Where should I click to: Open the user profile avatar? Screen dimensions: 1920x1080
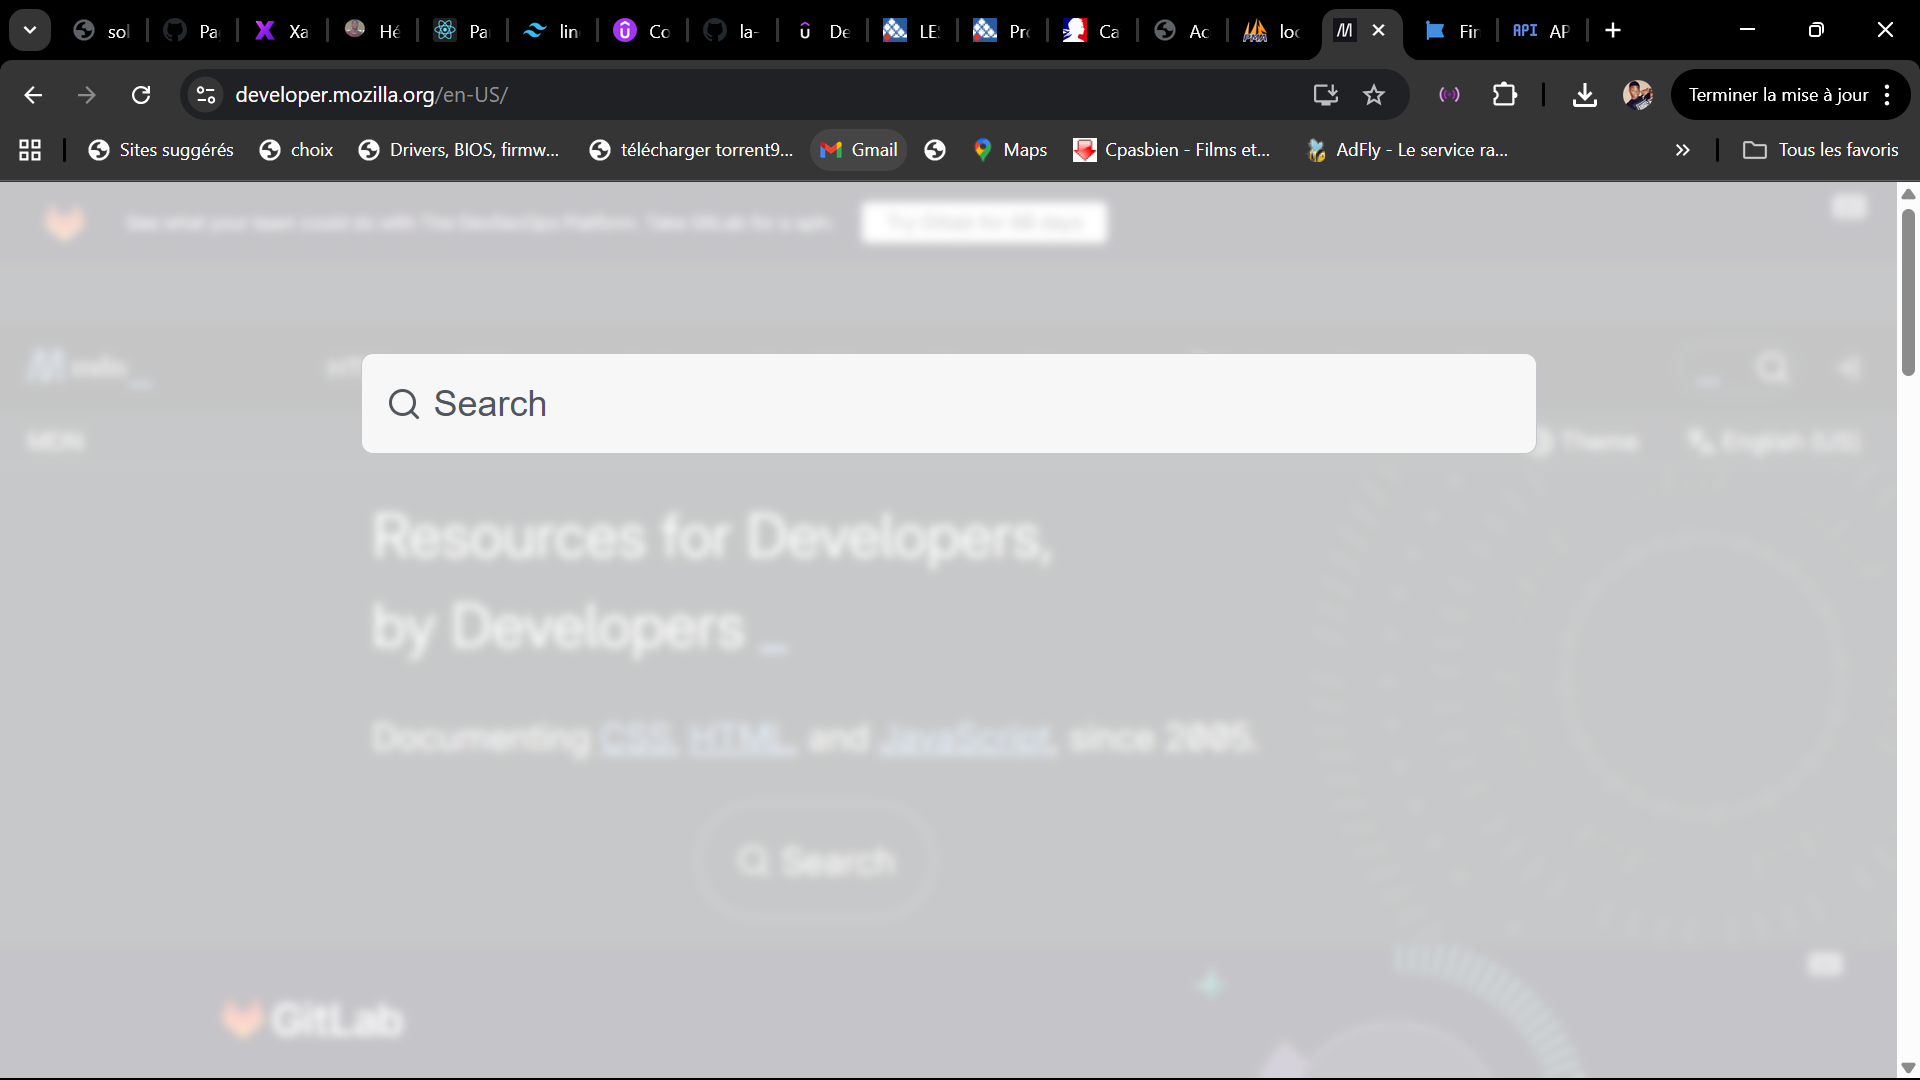point(1637,95)
